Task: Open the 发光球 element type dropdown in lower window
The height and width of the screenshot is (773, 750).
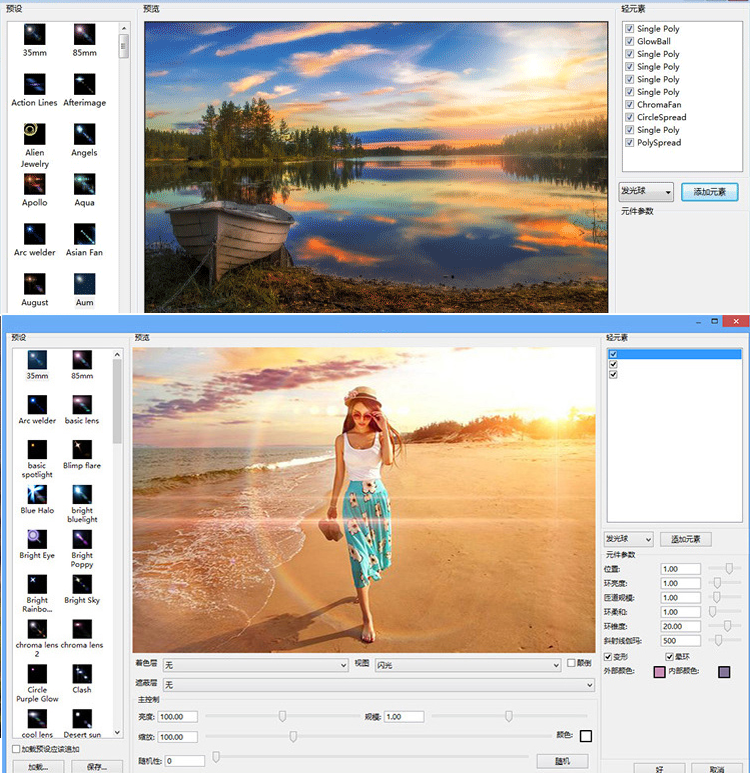Action: point(629,539)
